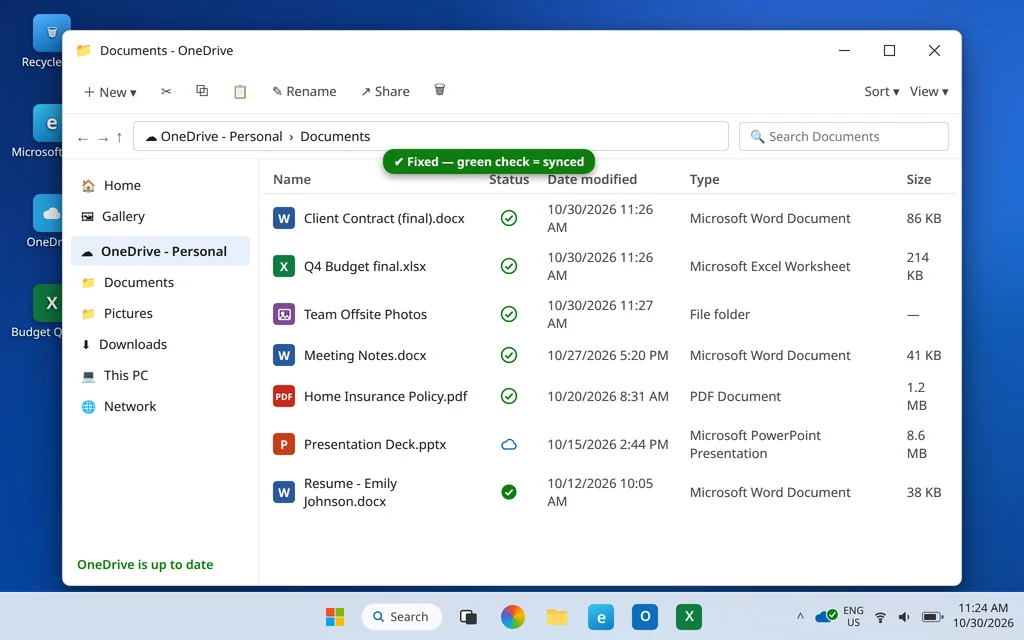Click Word icon of Meeting Notes.docx

(283, 355)
